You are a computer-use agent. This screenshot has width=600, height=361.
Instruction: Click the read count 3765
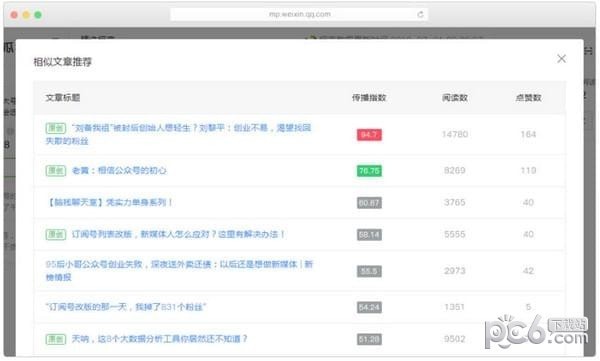pyautogui.click(x=455, y=202)
